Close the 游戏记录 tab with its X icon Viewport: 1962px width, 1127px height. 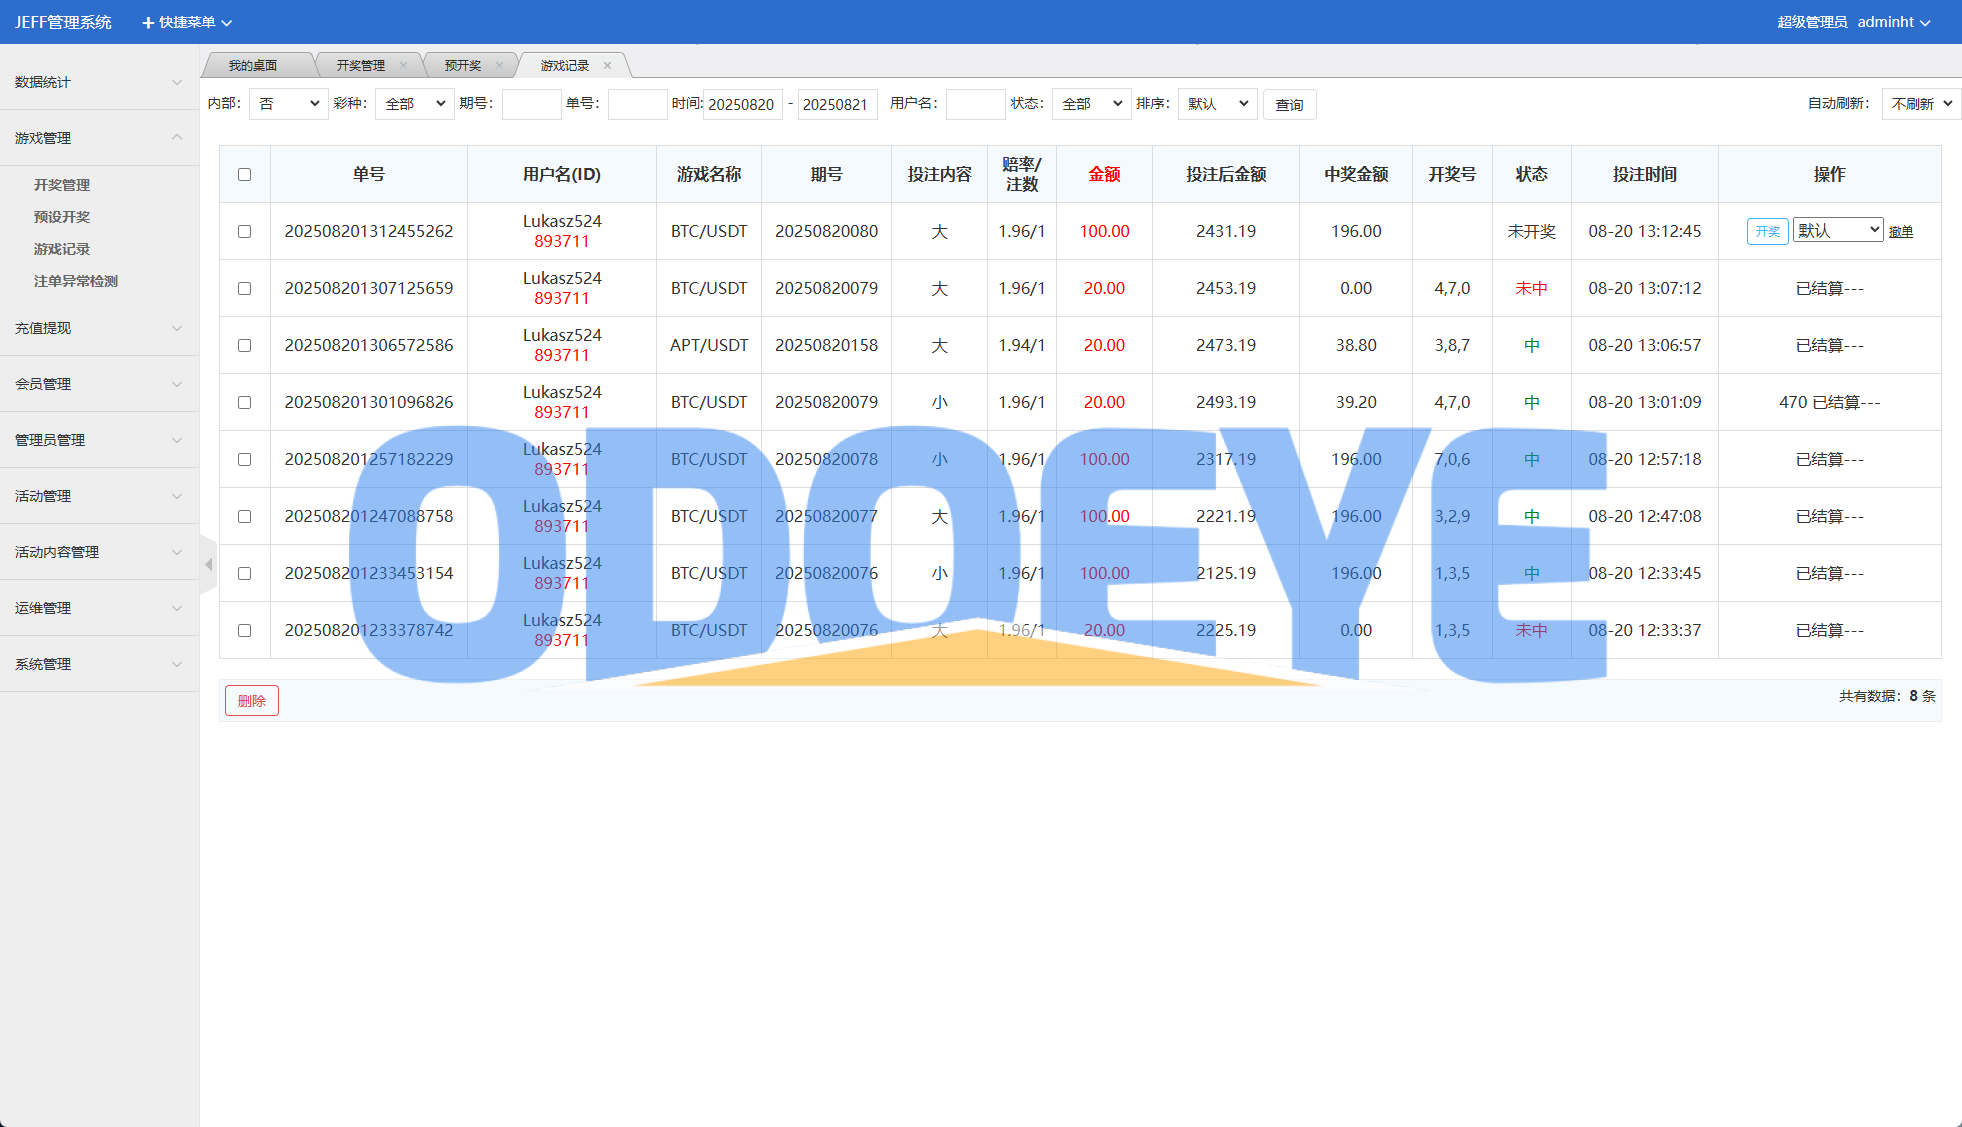pos(607,66)
